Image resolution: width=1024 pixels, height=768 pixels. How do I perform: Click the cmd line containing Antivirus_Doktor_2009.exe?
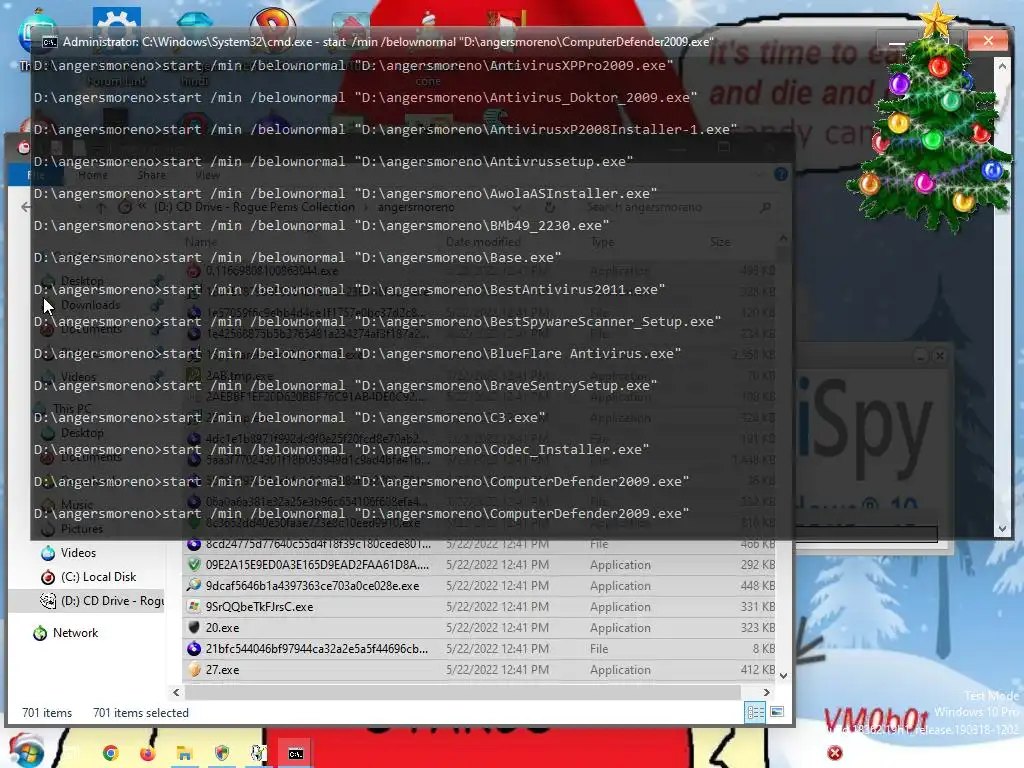[x=366, y=97]
